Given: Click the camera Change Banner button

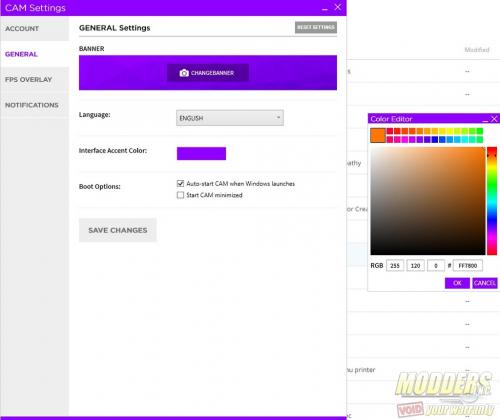Looking at the screenshot, I should pyautogui.click(x=208, y=73).
